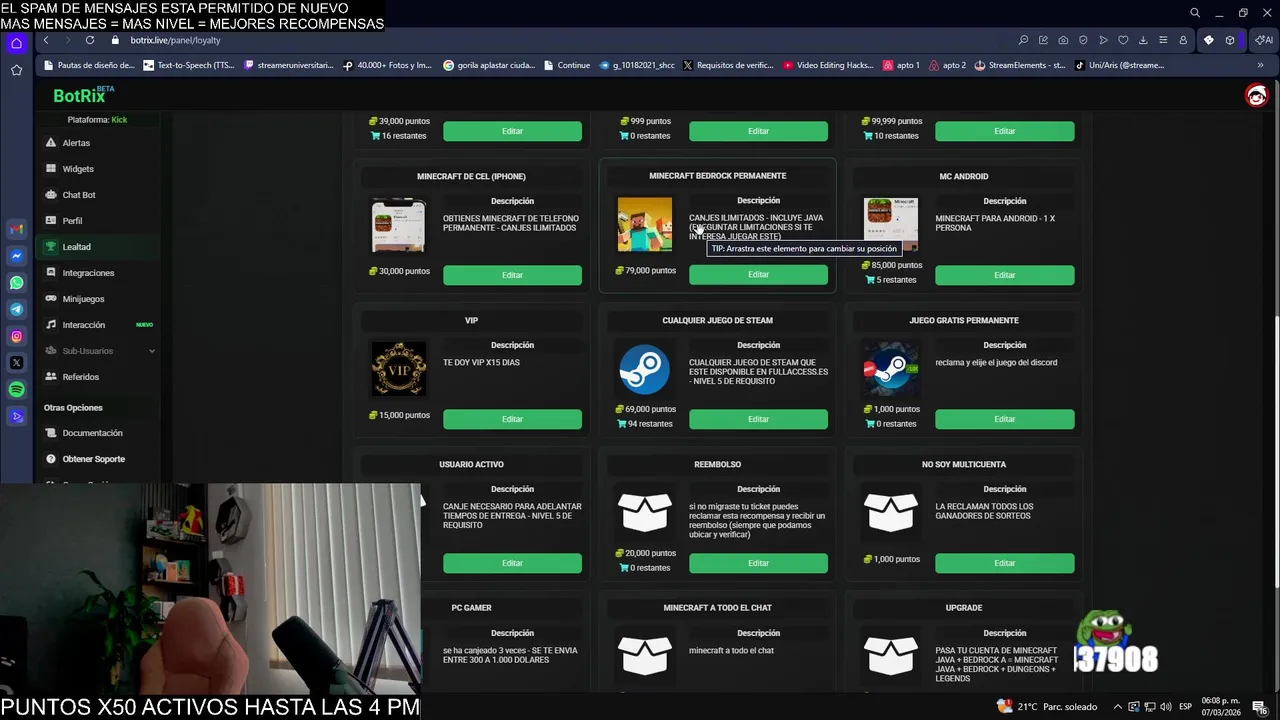Open Messenger in browser sidebar
1280x720 pixels.
point(16,256)
